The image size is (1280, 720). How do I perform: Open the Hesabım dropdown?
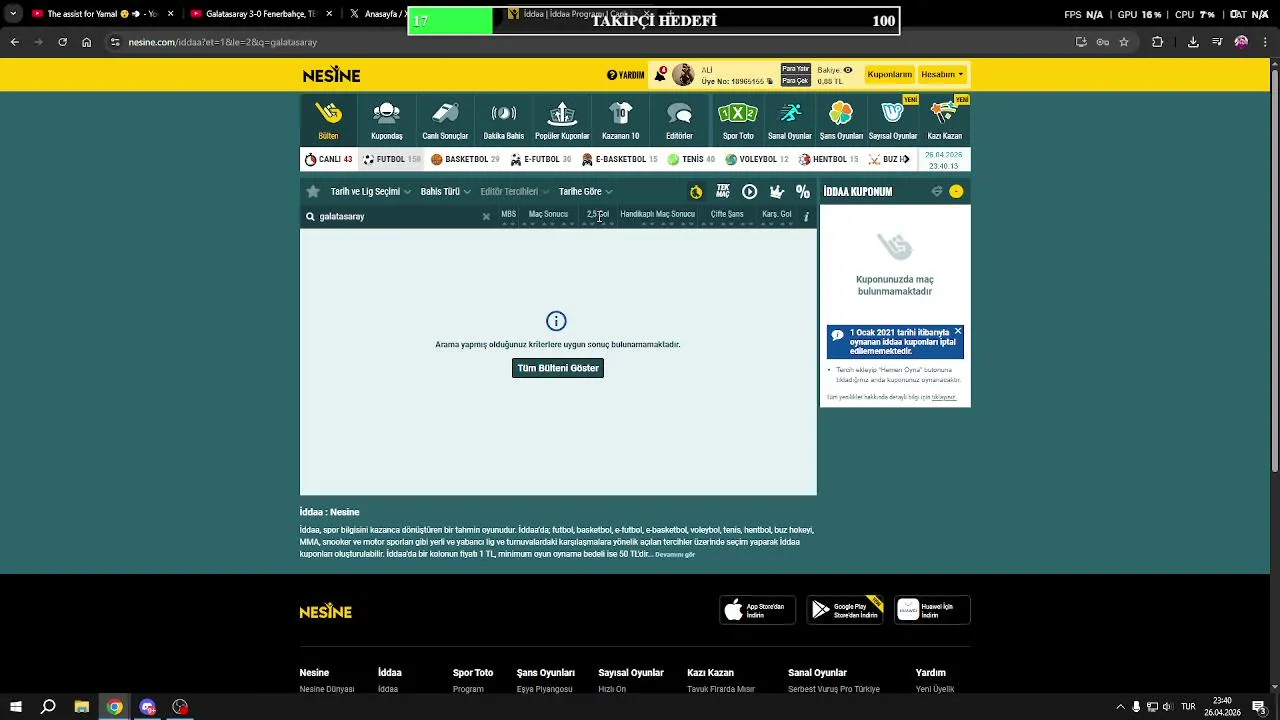942,74
